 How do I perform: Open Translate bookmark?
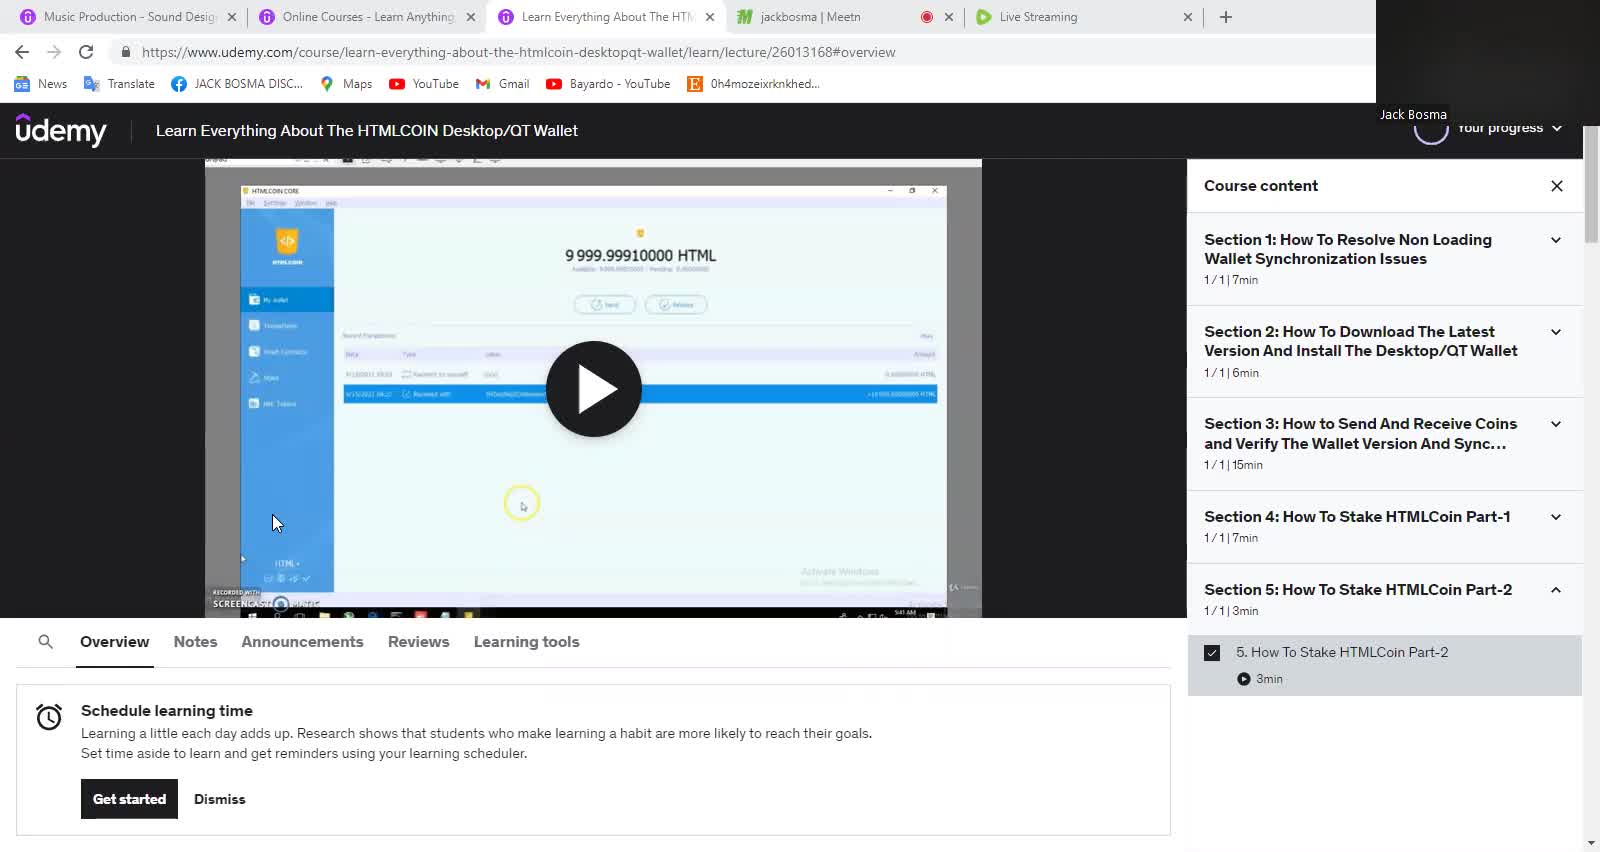[x=119, y=84]
